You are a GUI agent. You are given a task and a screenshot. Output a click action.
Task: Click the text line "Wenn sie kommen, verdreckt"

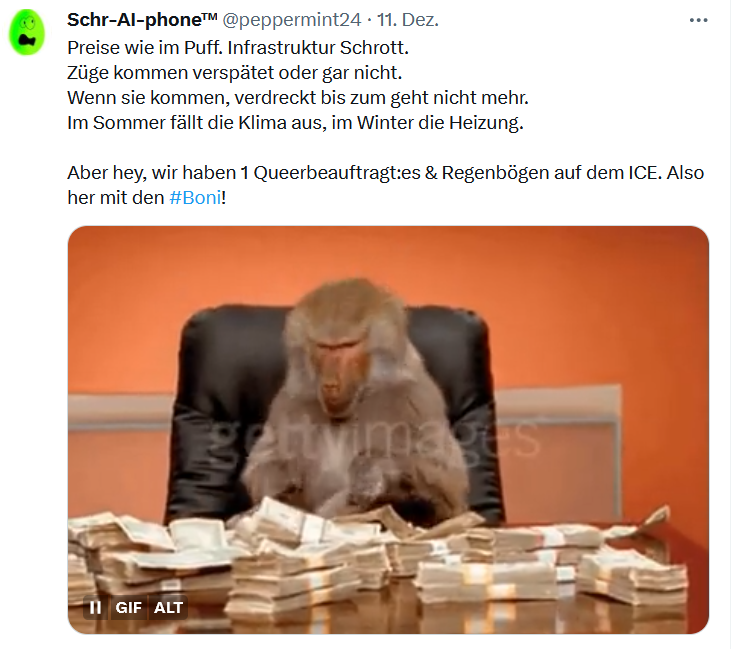coord(298,98)
